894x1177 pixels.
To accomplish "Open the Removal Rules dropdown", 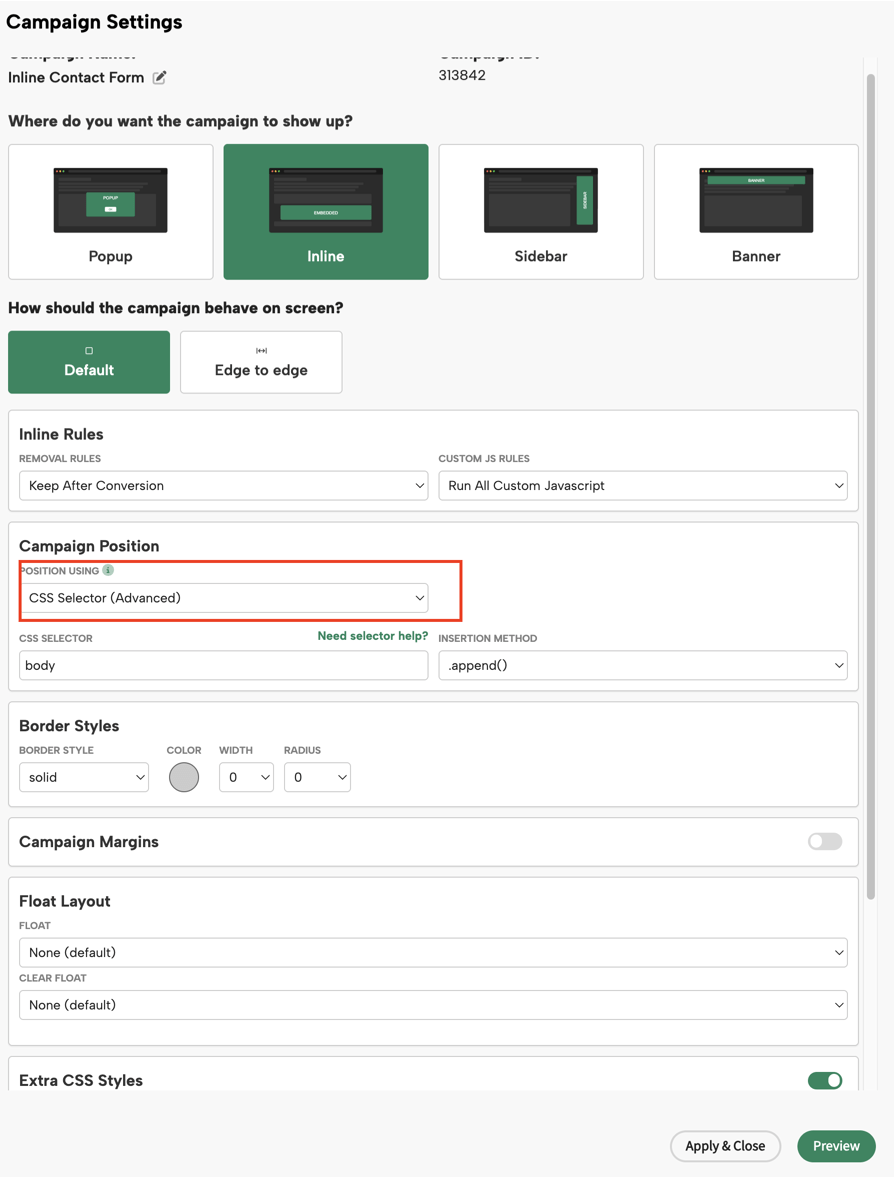I will click(223, 486).
